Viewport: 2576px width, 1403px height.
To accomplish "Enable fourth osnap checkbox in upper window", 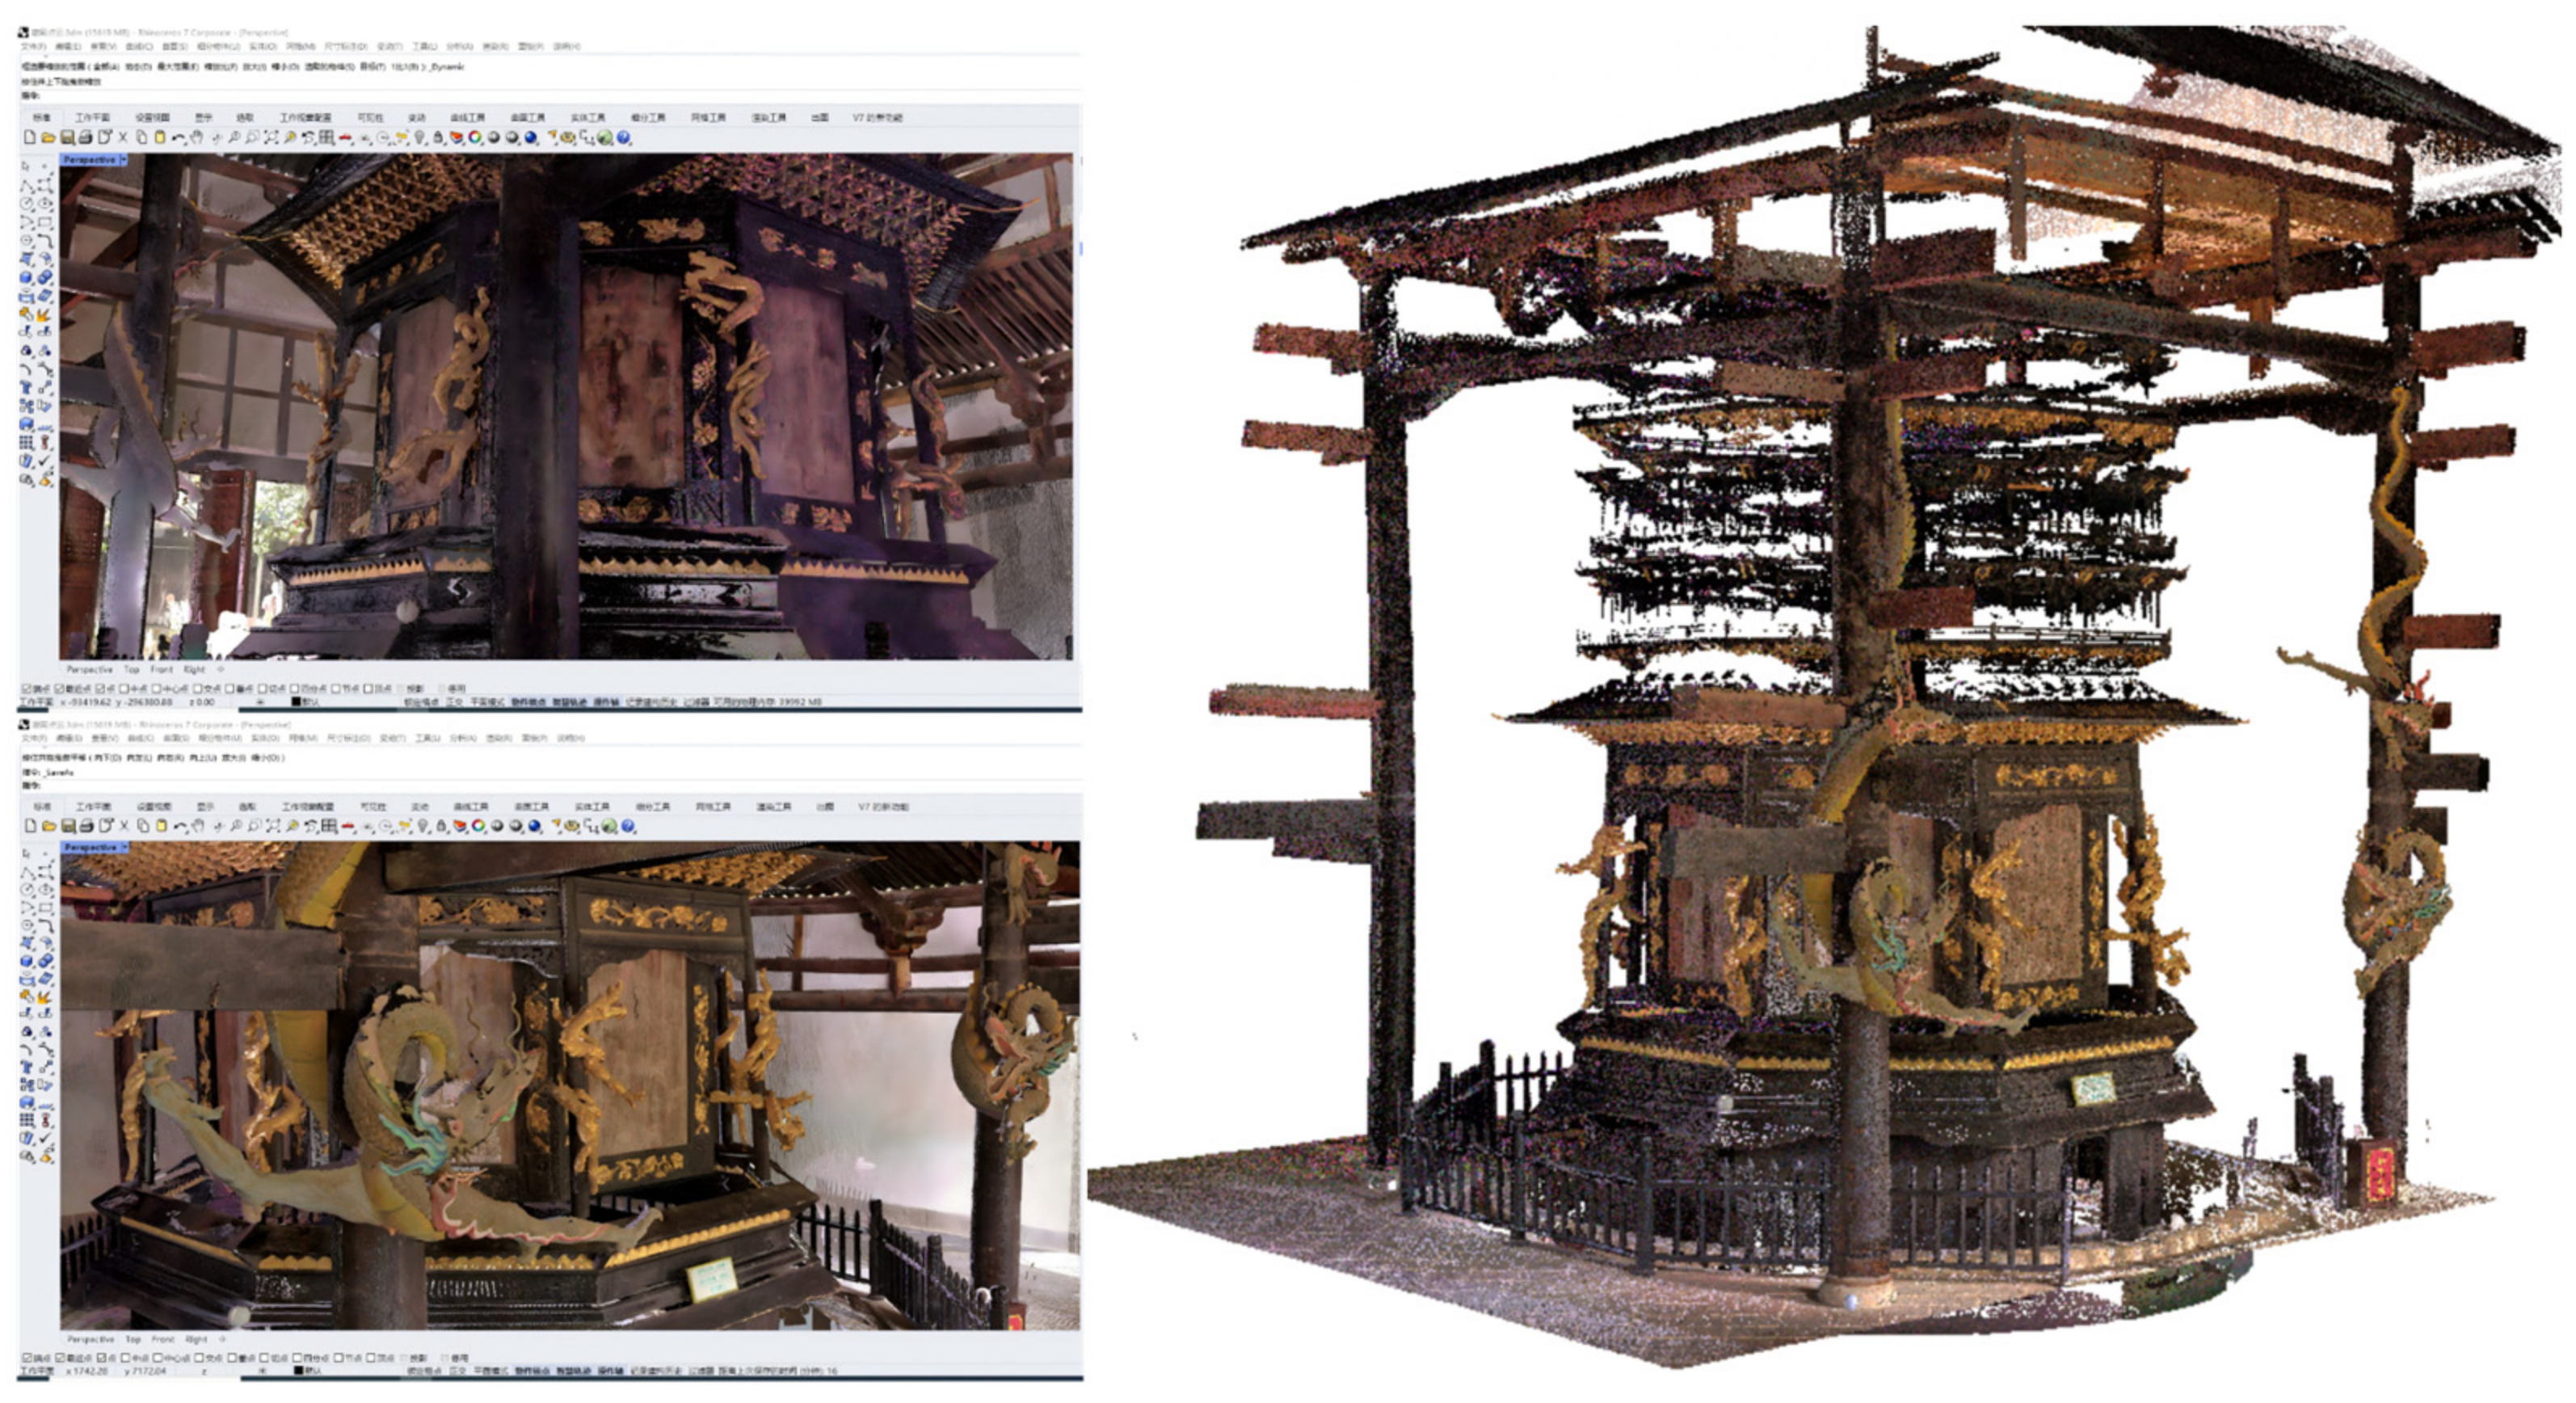I will tap(124, 688).
